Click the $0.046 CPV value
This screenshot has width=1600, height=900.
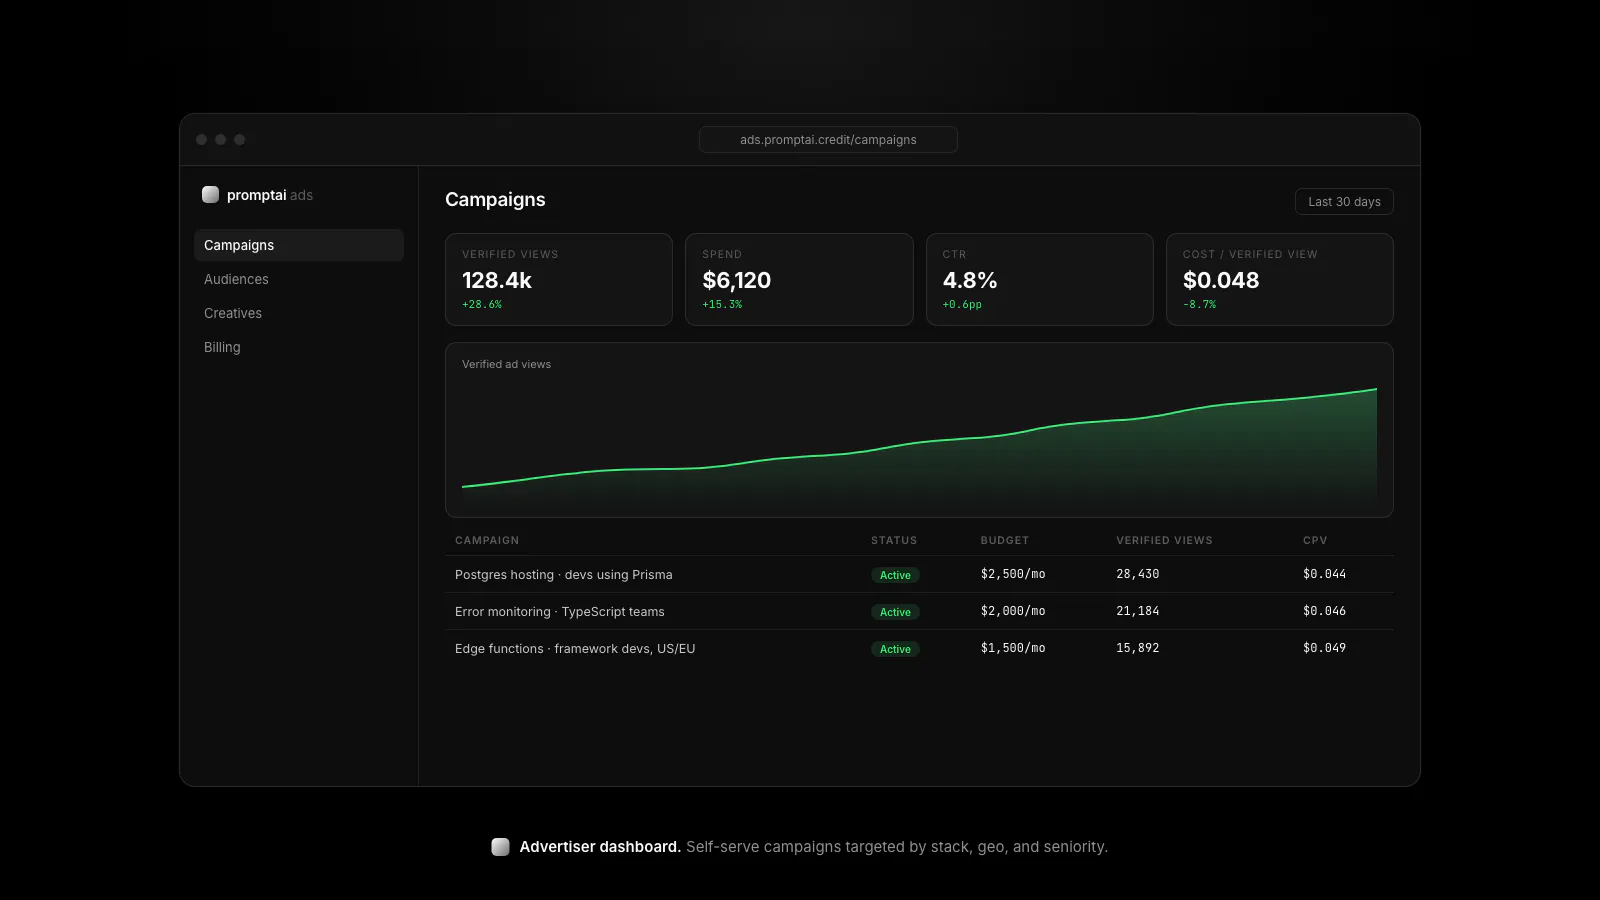(x=1325, y=611)
